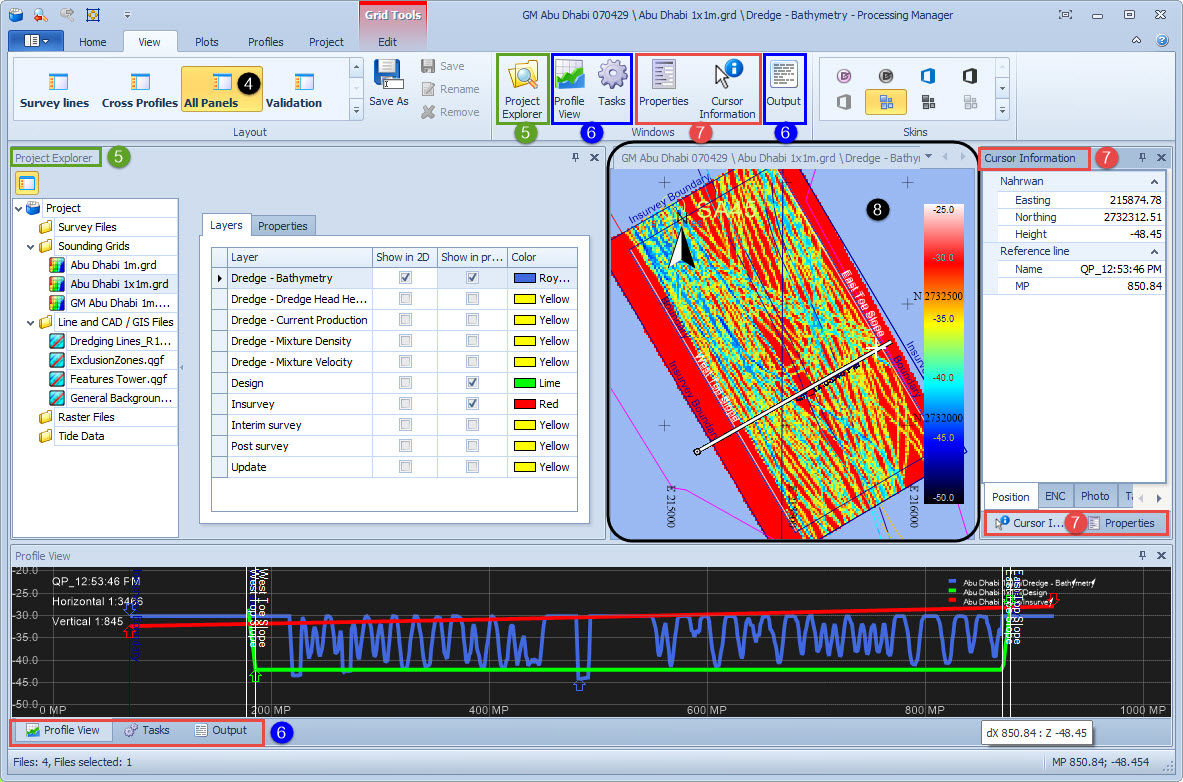Disable Show in profile for Insurvey layer

[x=472, y=404]
